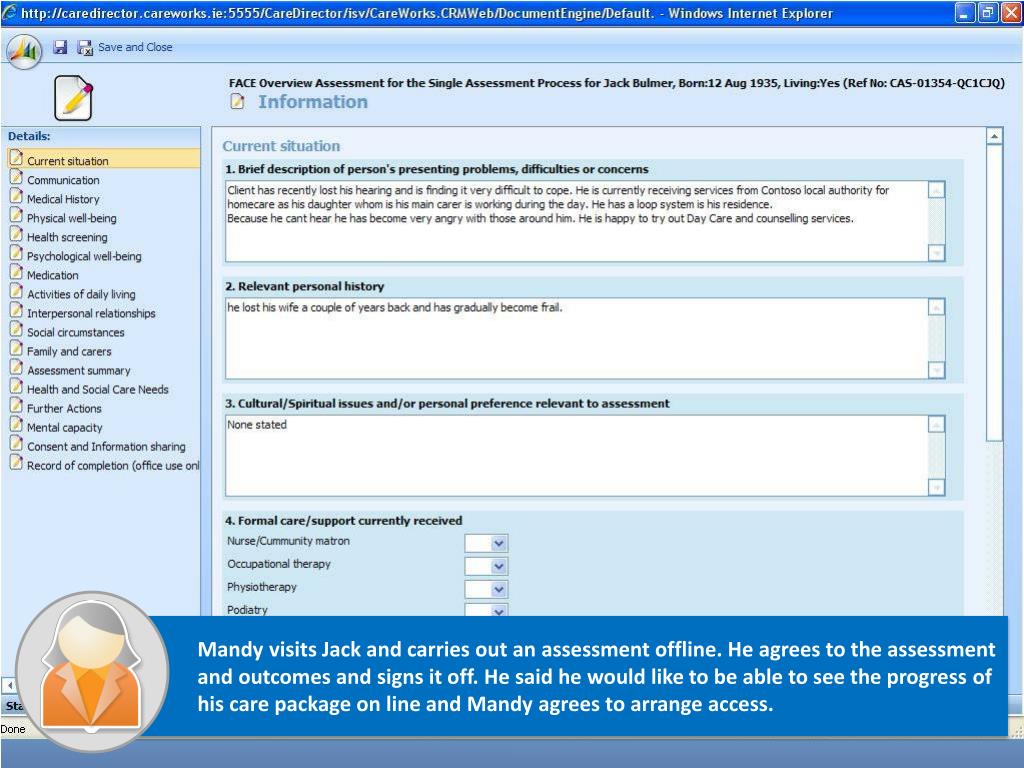This screenshot has width=1024, height=768.
Task: Click the left arrow of the horizontal scrollbar
Action: [9, 685]
